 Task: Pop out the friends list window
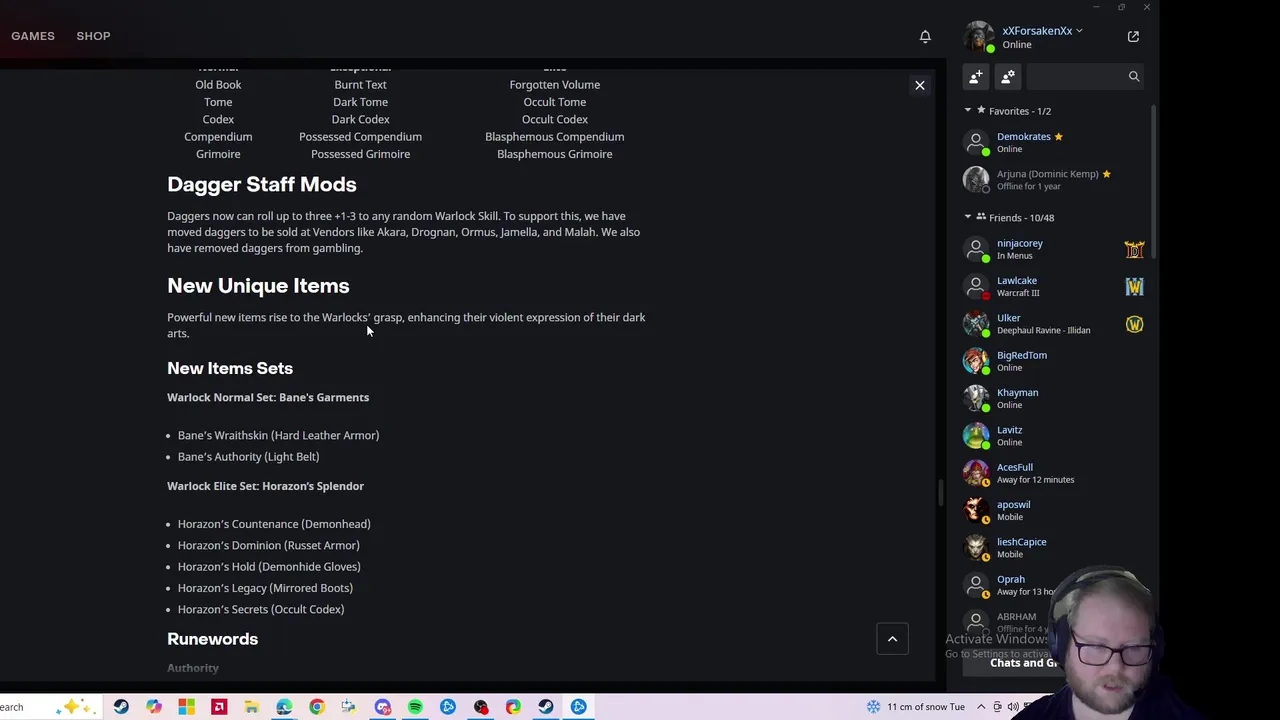click(1133, 37)
